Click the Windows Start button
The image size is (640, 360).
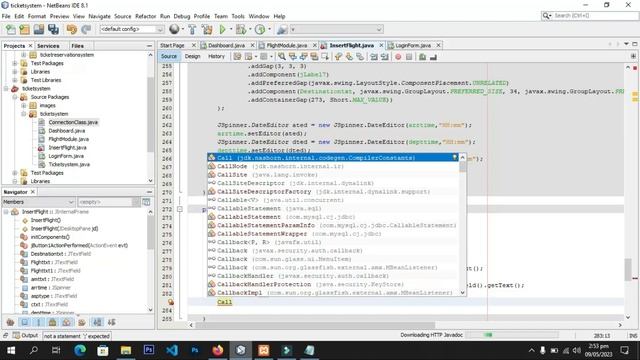pos(11,350)
